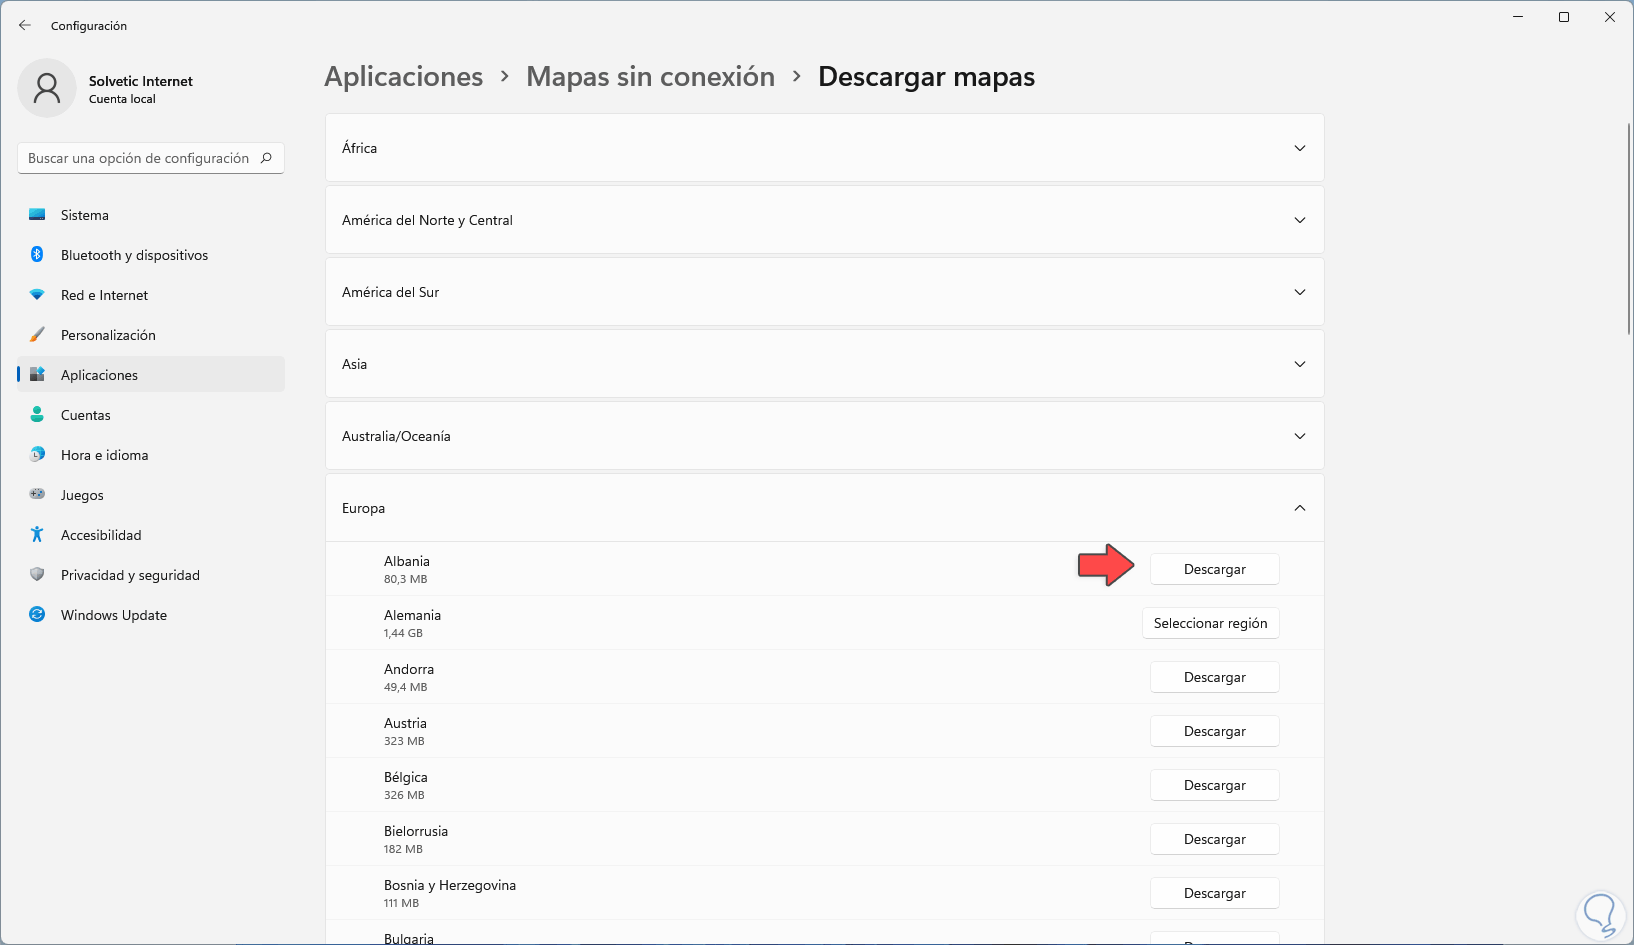Click the configuration search box
This screenshot has height=945, width=1634.
tap(140, 158)
